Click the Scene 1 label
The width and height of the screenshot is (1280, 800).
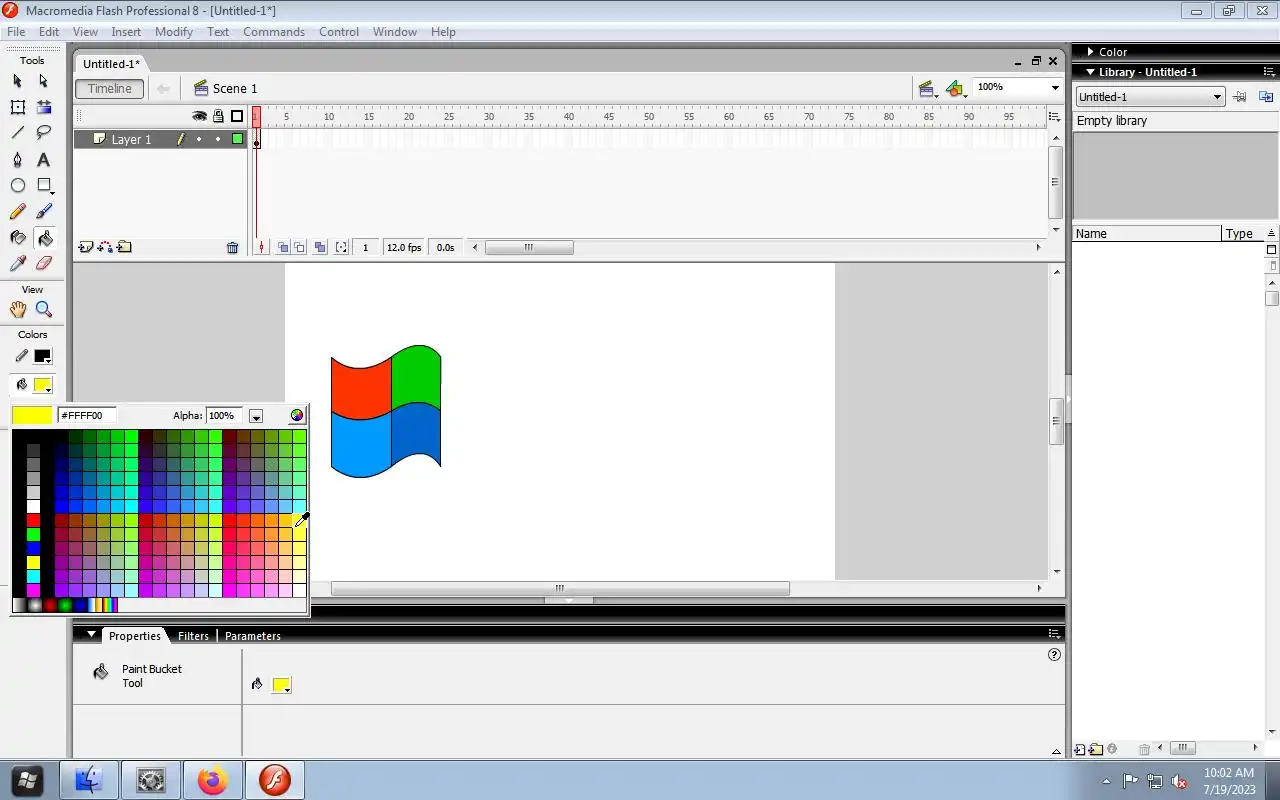pos(235,89)
